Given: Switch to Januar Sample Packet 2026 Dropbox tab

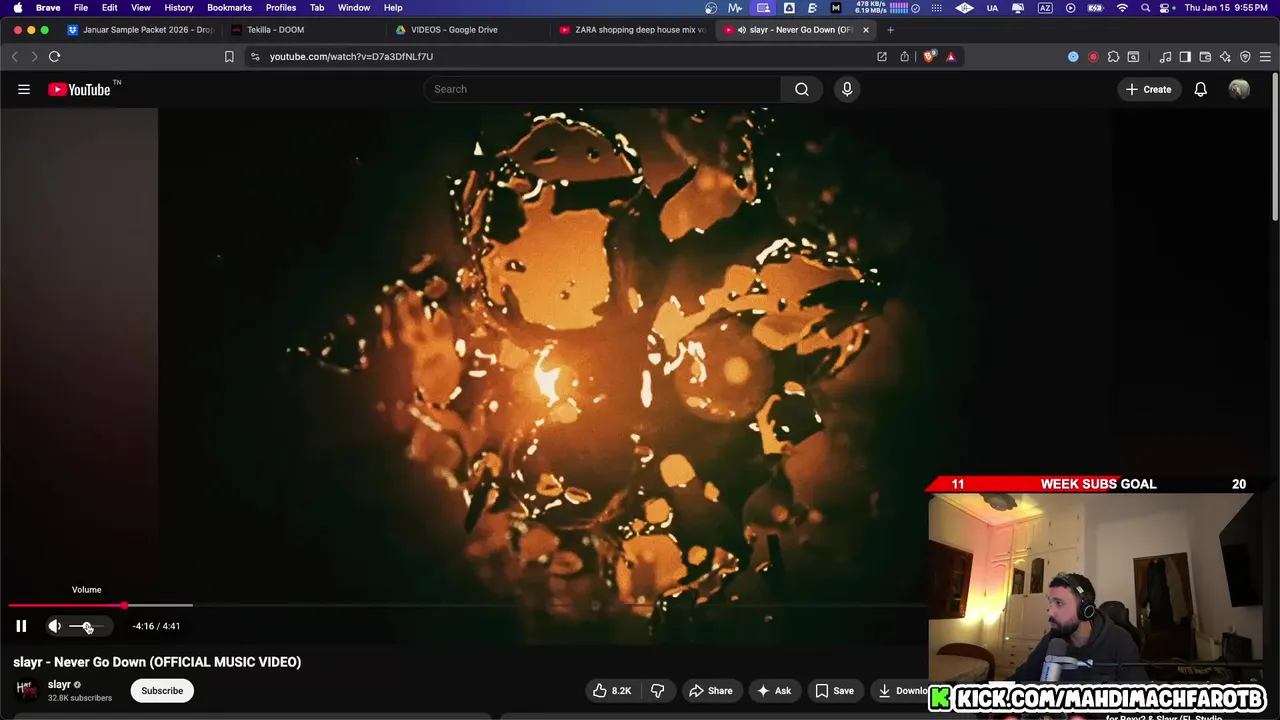Looking at the screenshot, I should coord(140,29).
